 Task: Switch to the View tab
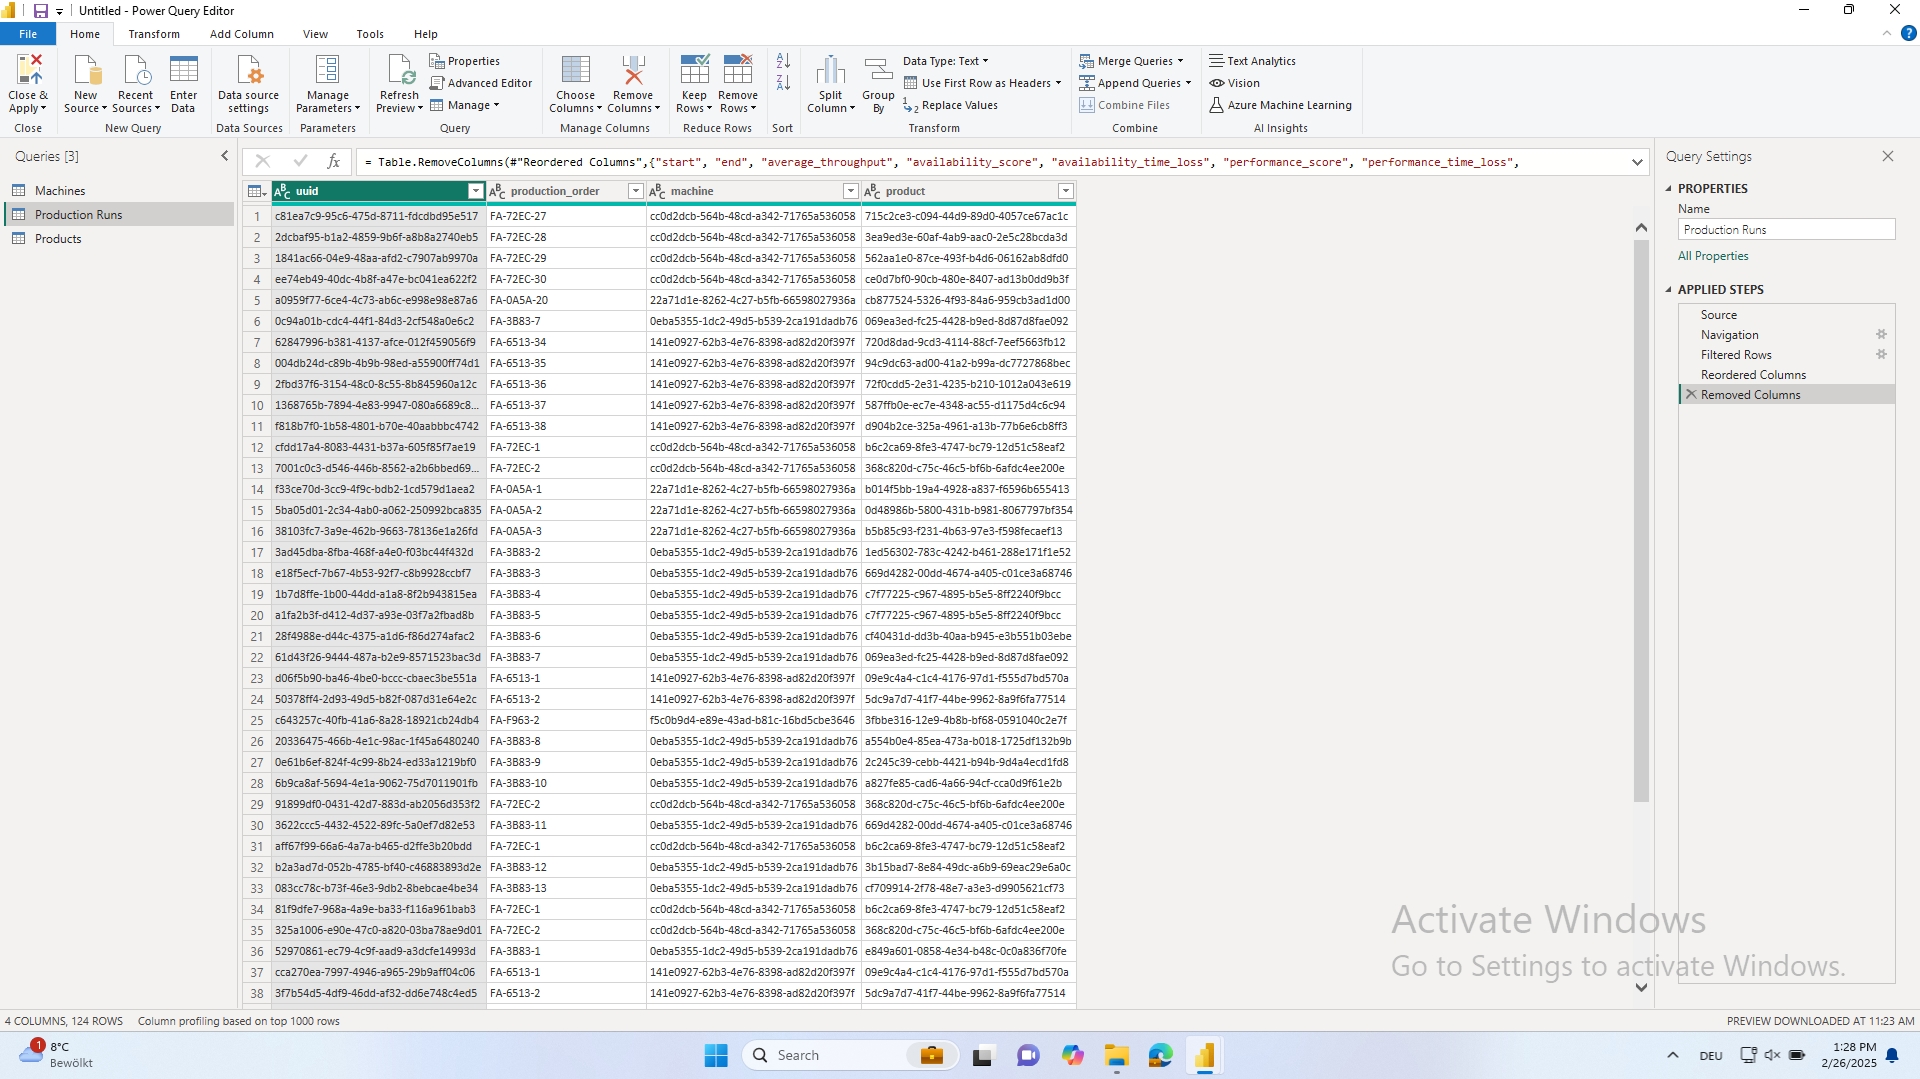316,34
